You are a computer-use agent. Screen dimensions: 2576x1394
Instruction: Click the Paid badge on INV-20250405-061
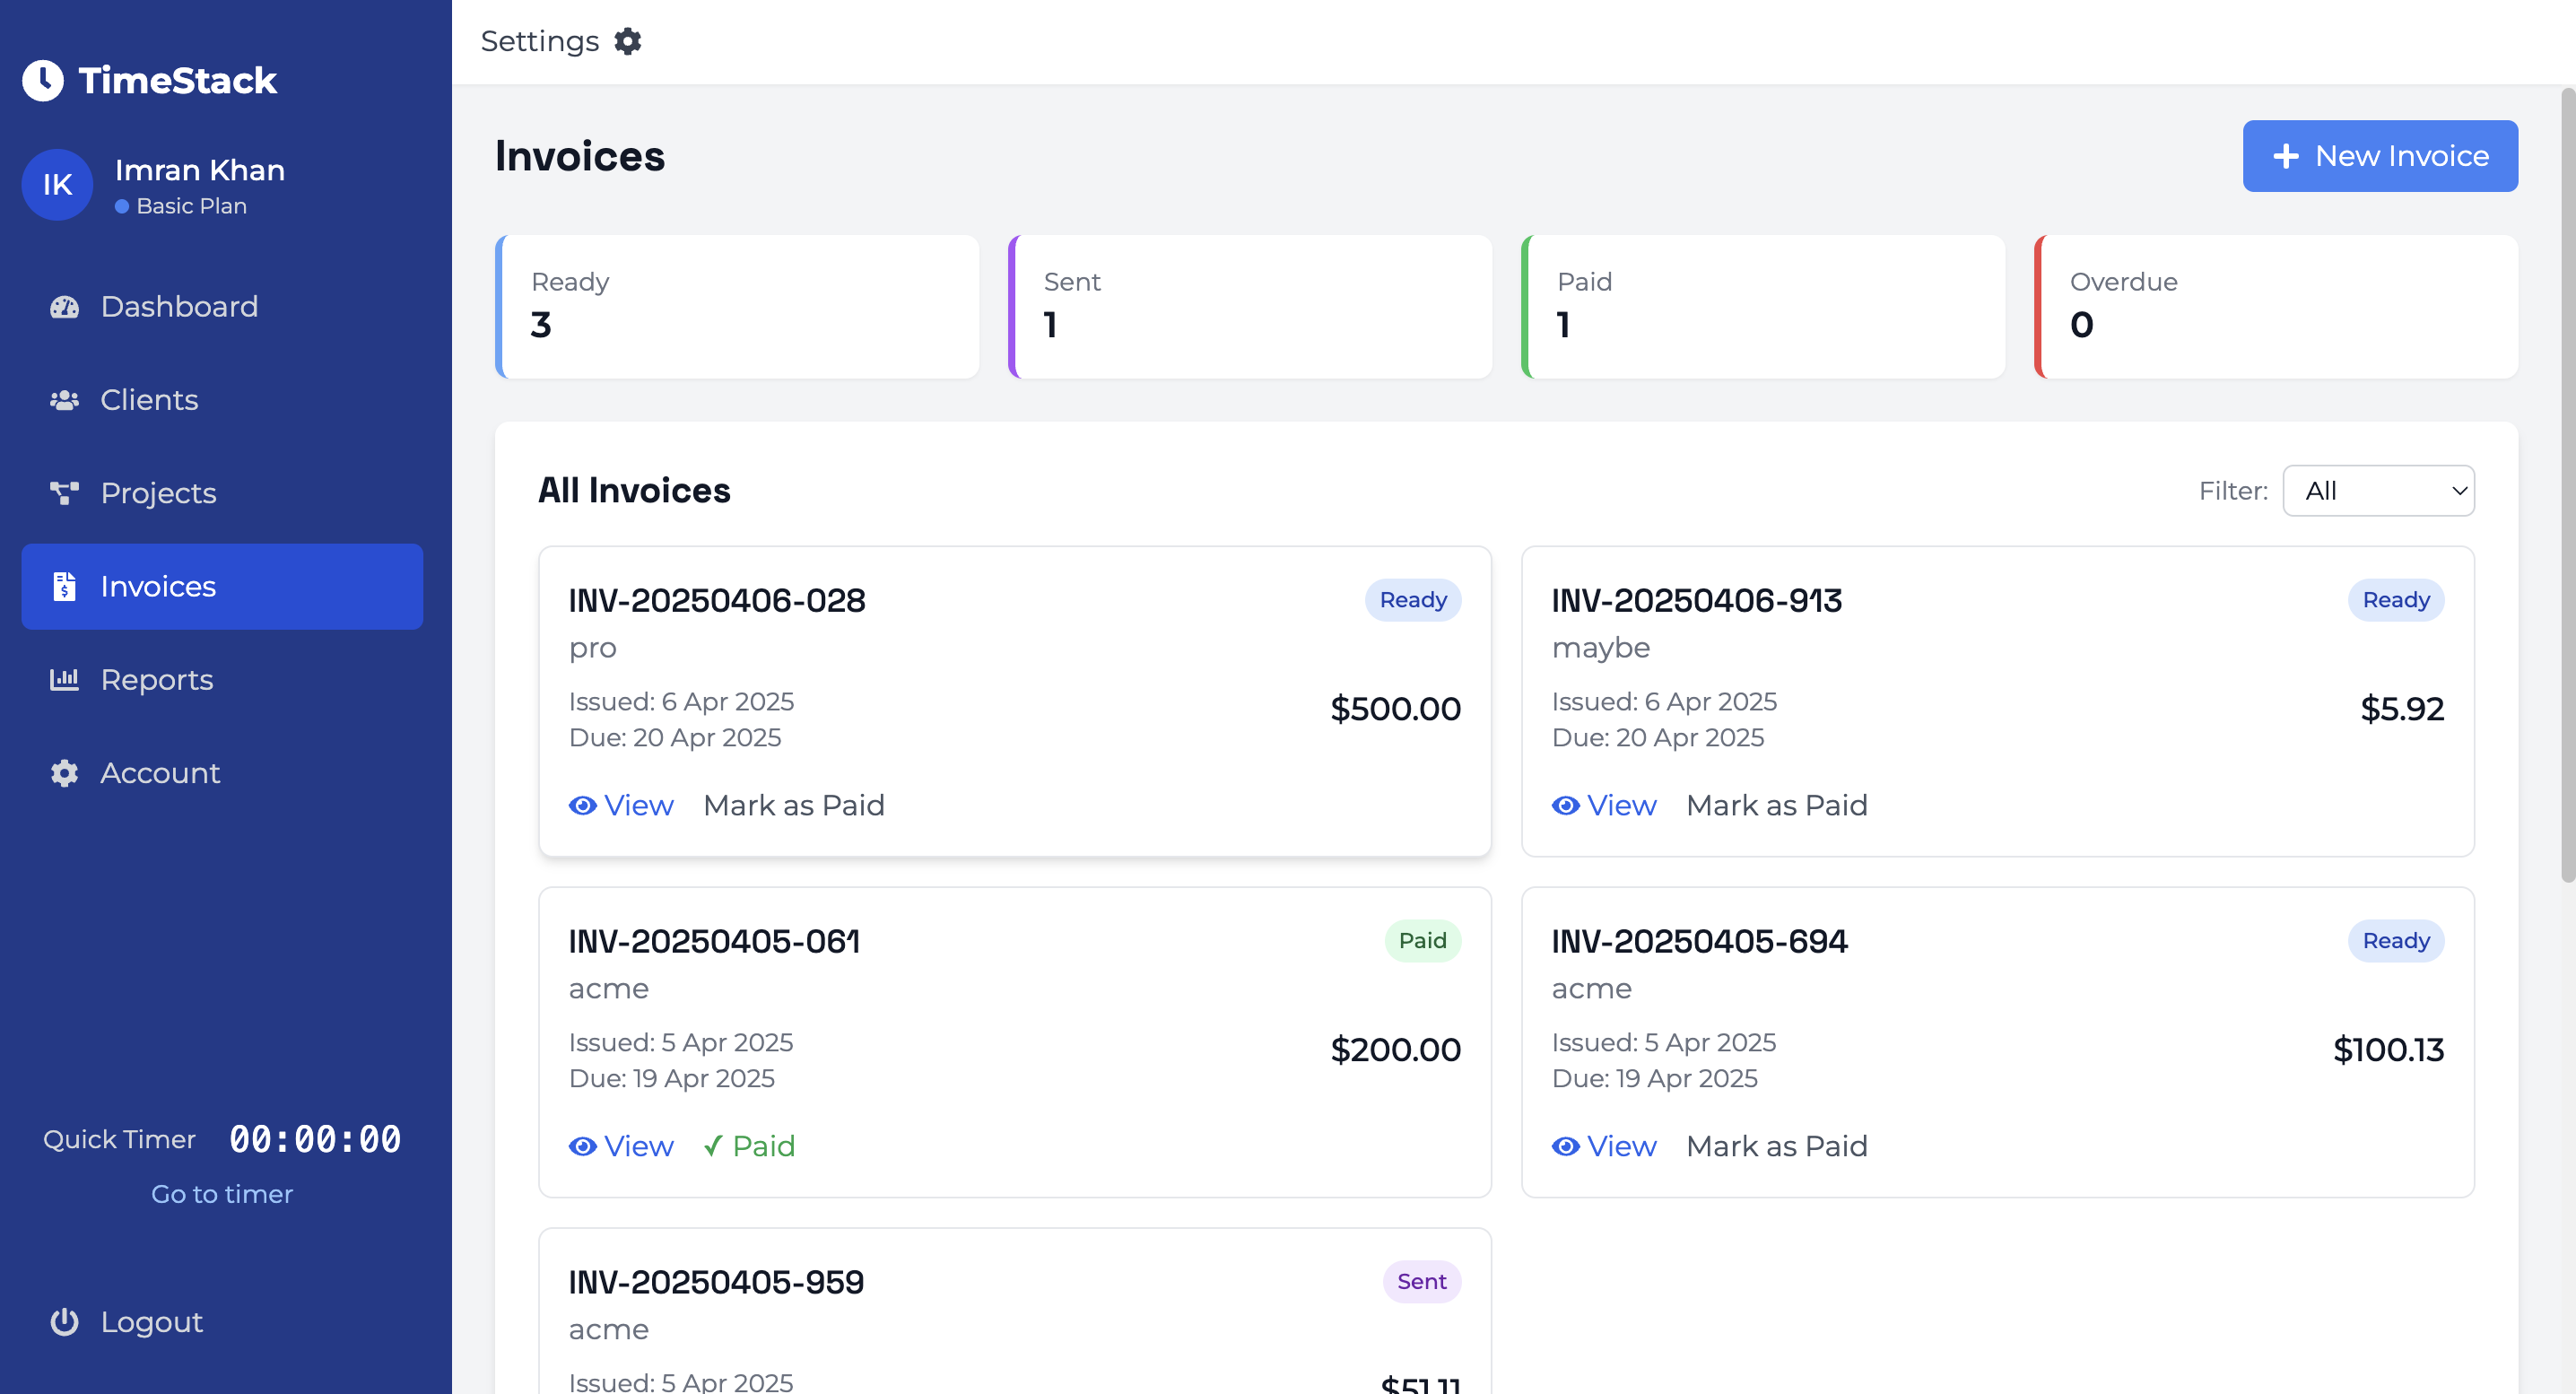(x=1422, y=941)
